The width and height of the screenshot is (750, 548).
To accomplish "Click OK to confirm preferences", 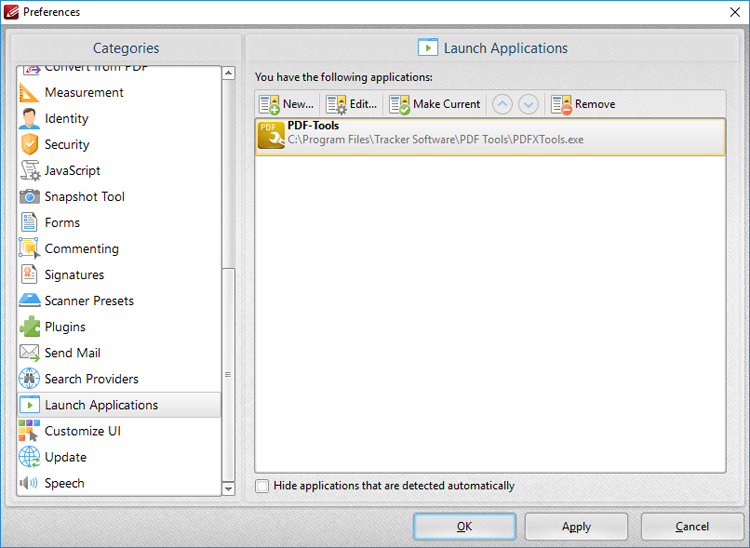I will 464,526.
